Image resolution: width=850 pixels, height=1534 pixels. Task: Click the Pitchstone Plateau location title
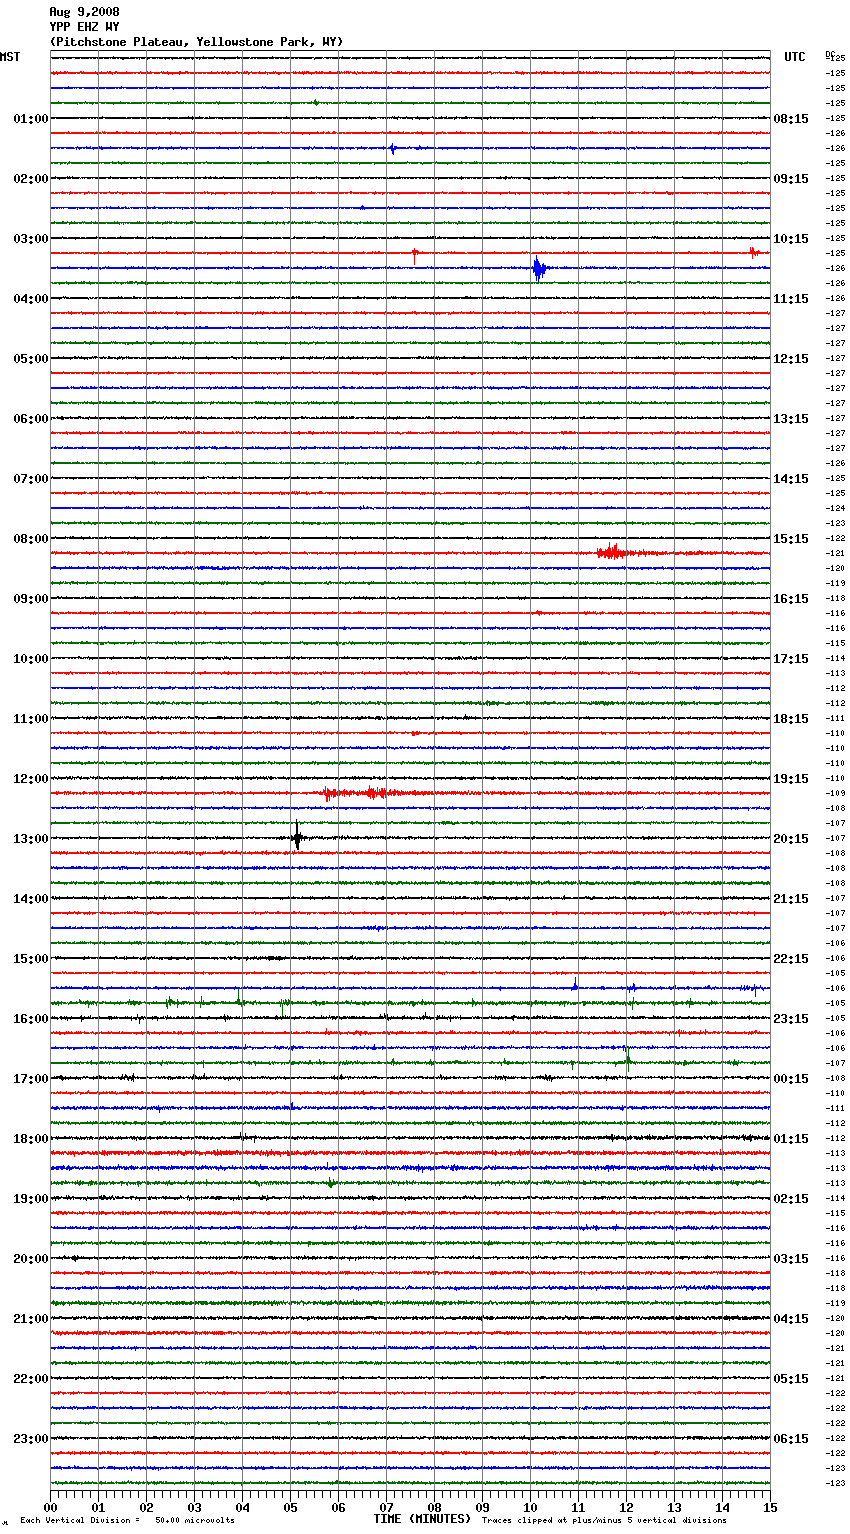196,42
